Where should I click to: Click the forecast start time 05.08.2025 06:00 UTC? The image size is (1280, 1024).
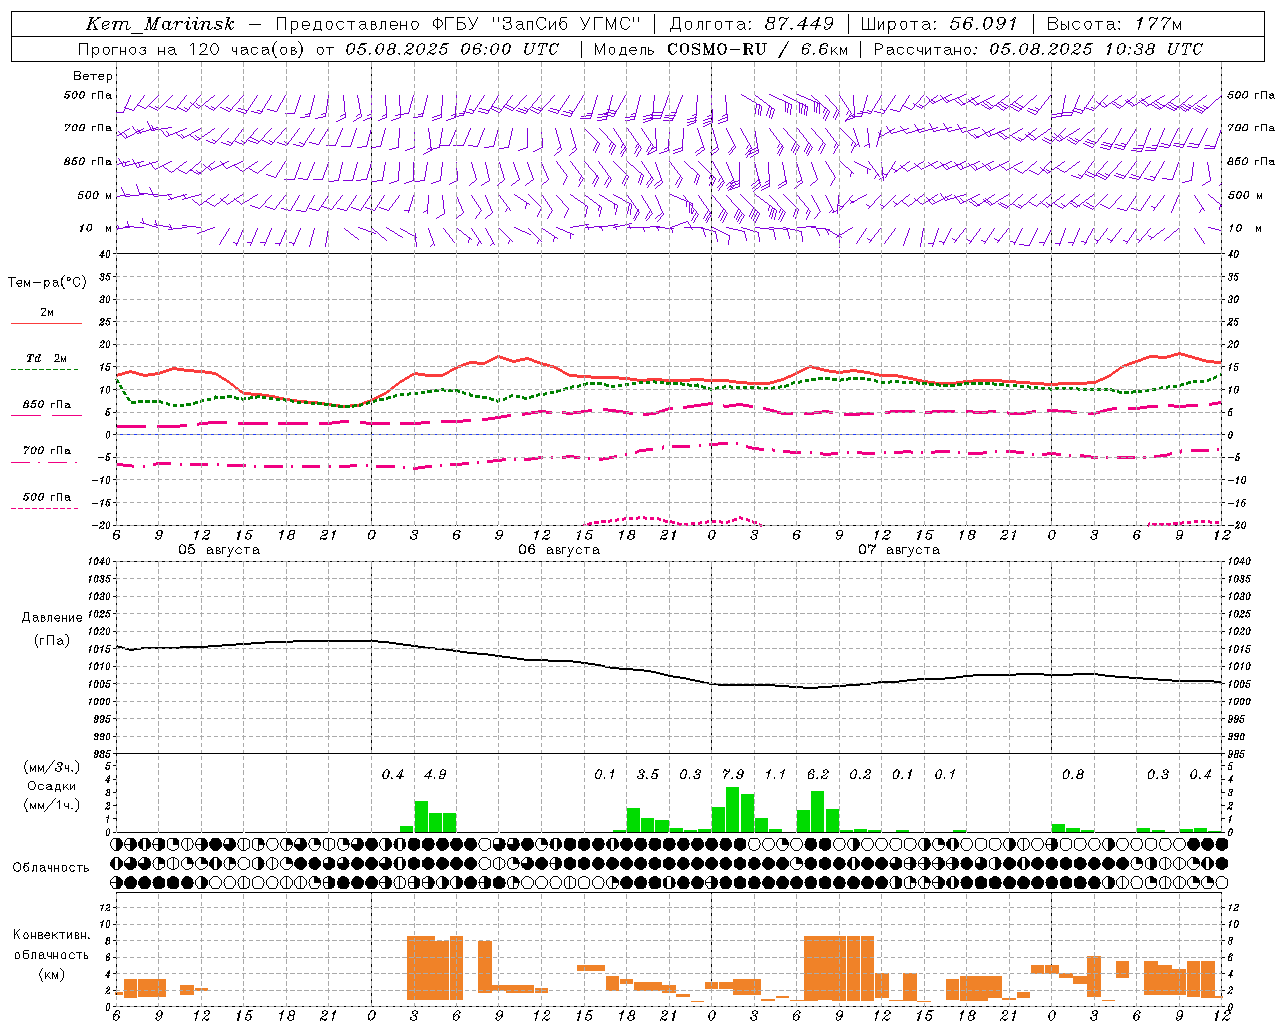(452, 49)
